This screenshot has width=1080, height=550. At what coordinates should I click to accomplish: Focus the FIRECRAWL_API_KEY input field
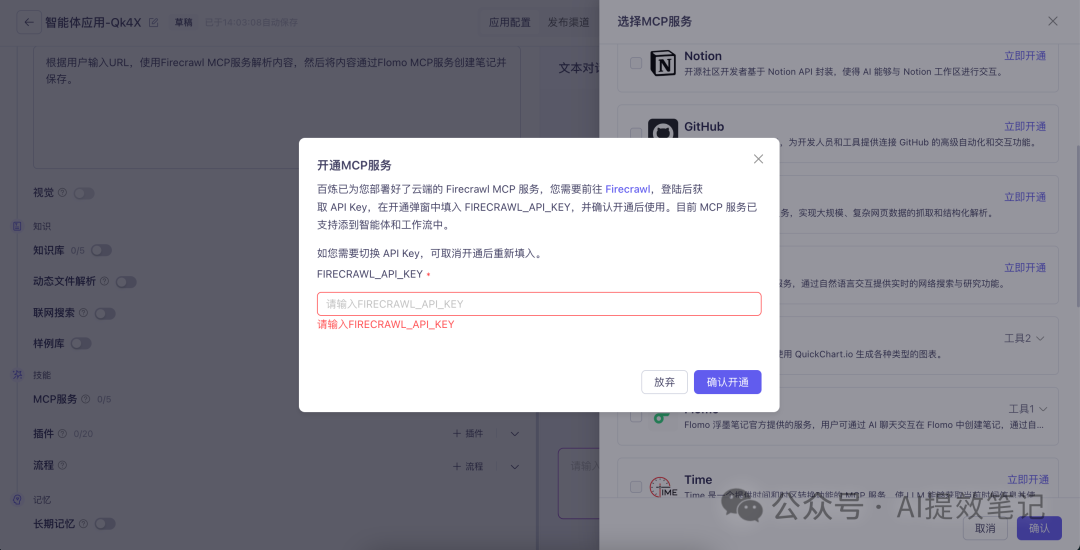coord(539,304)
